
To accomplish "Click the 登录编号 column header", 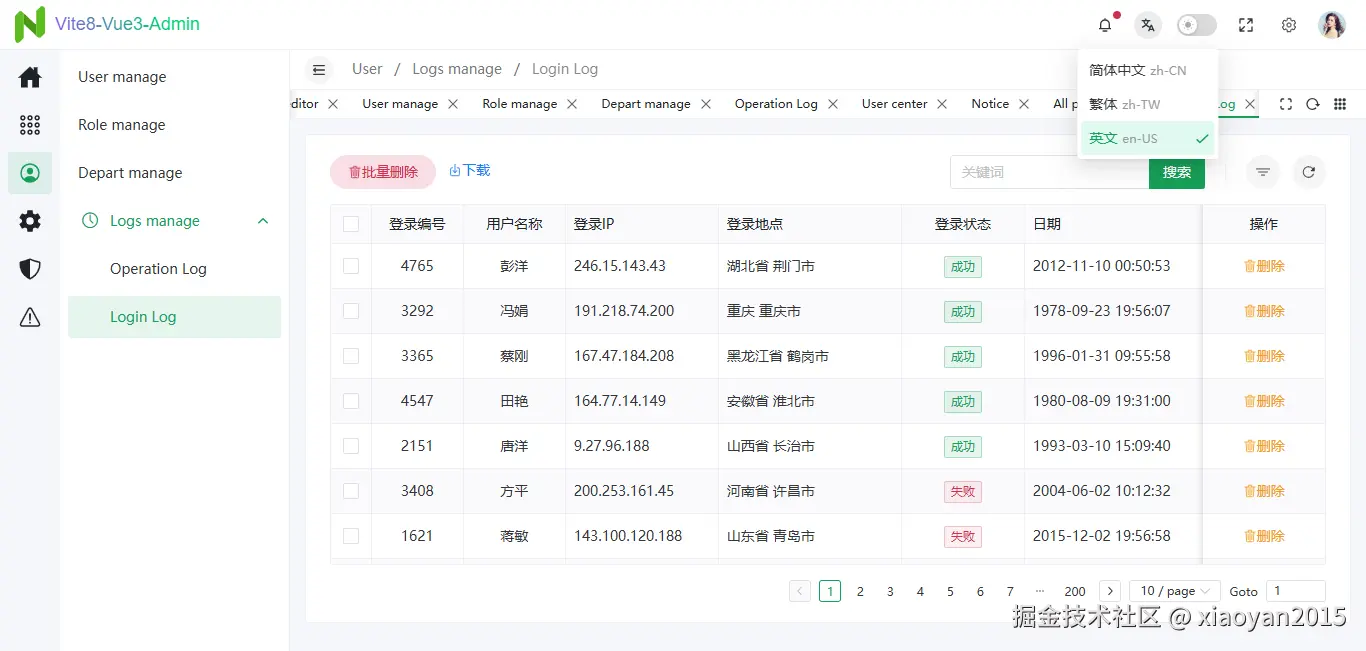I will tap(417, 224).
